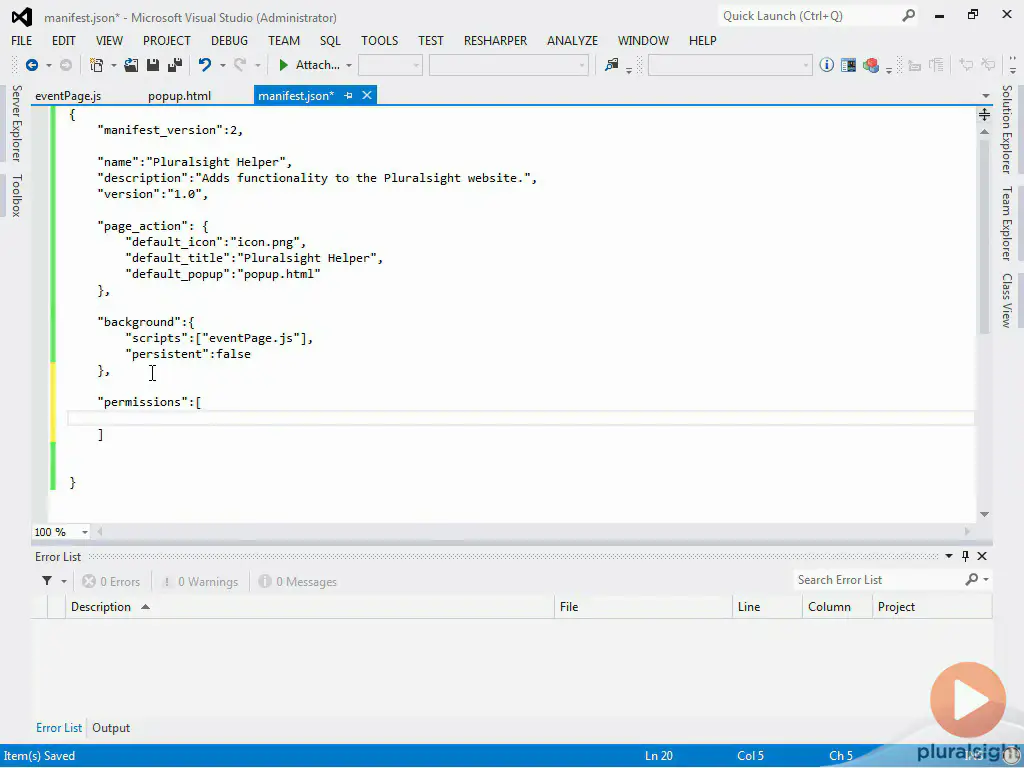Expand the 100 % zoom dropdown

click(85, 532)
